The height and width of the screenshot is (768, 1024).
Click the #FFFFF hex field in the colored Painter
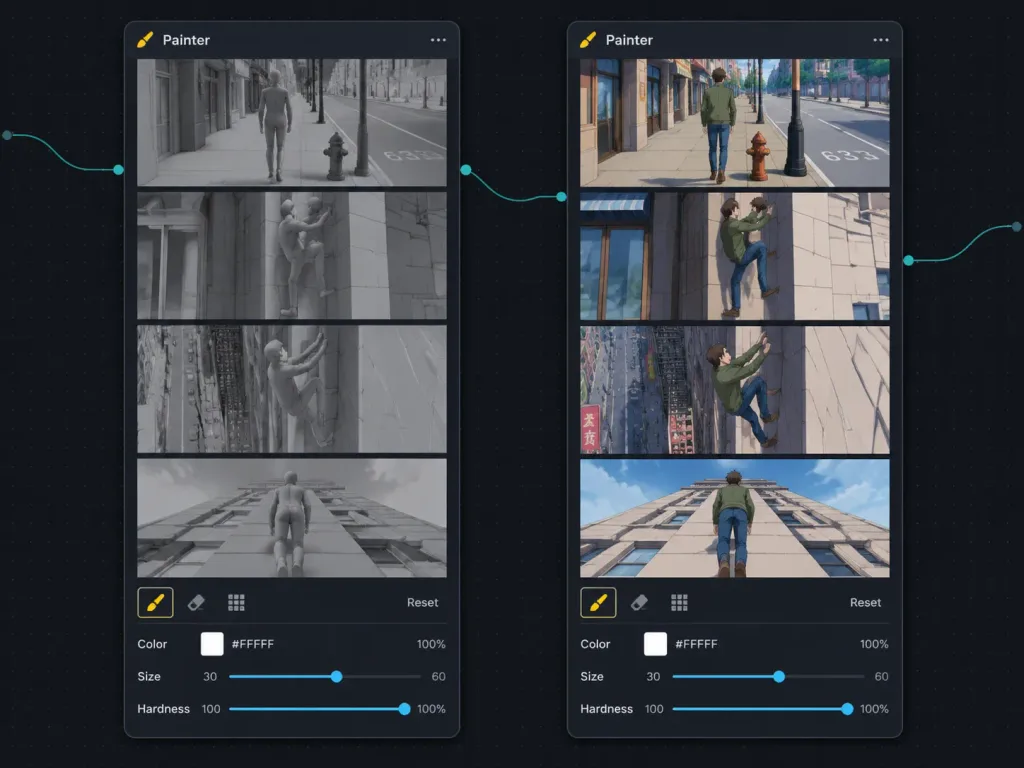click(x=696, y=644)
